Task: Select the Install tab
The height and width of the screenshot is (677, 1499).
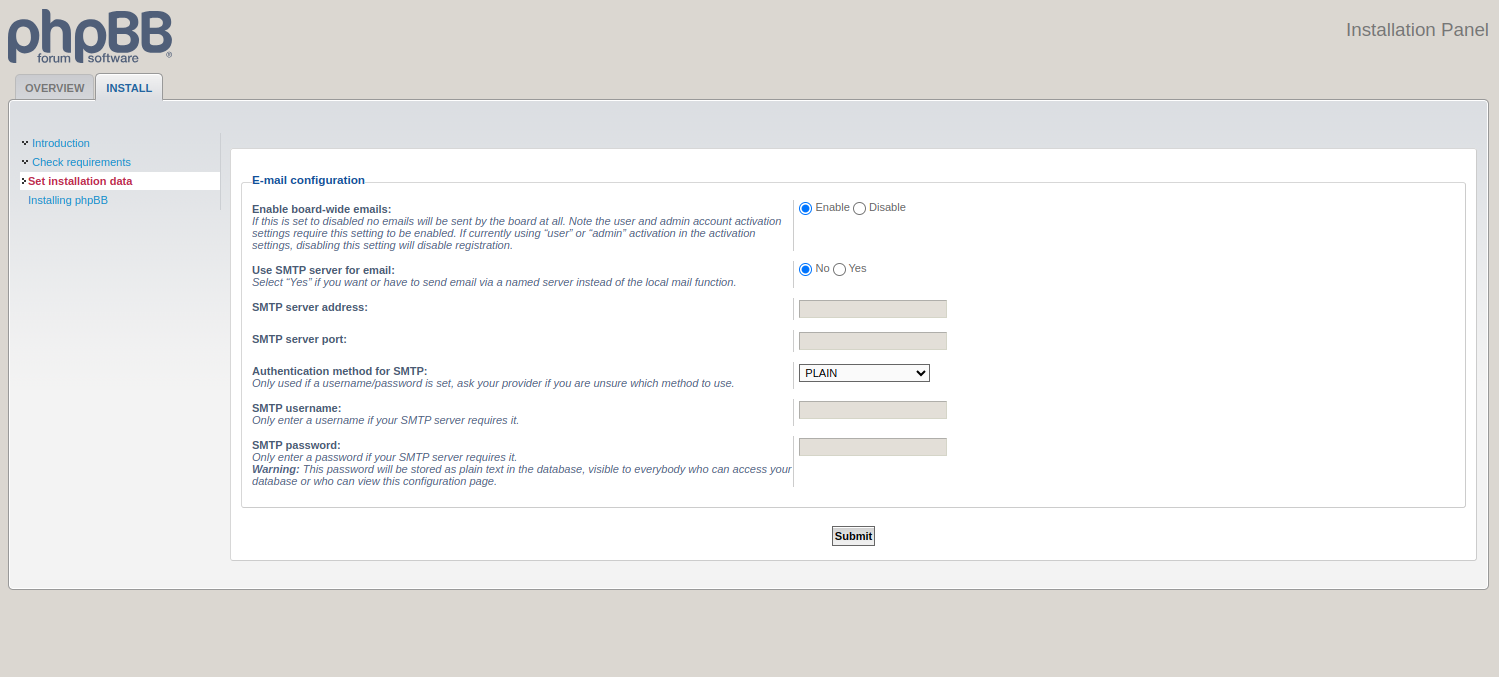Action: coord(129,88)
